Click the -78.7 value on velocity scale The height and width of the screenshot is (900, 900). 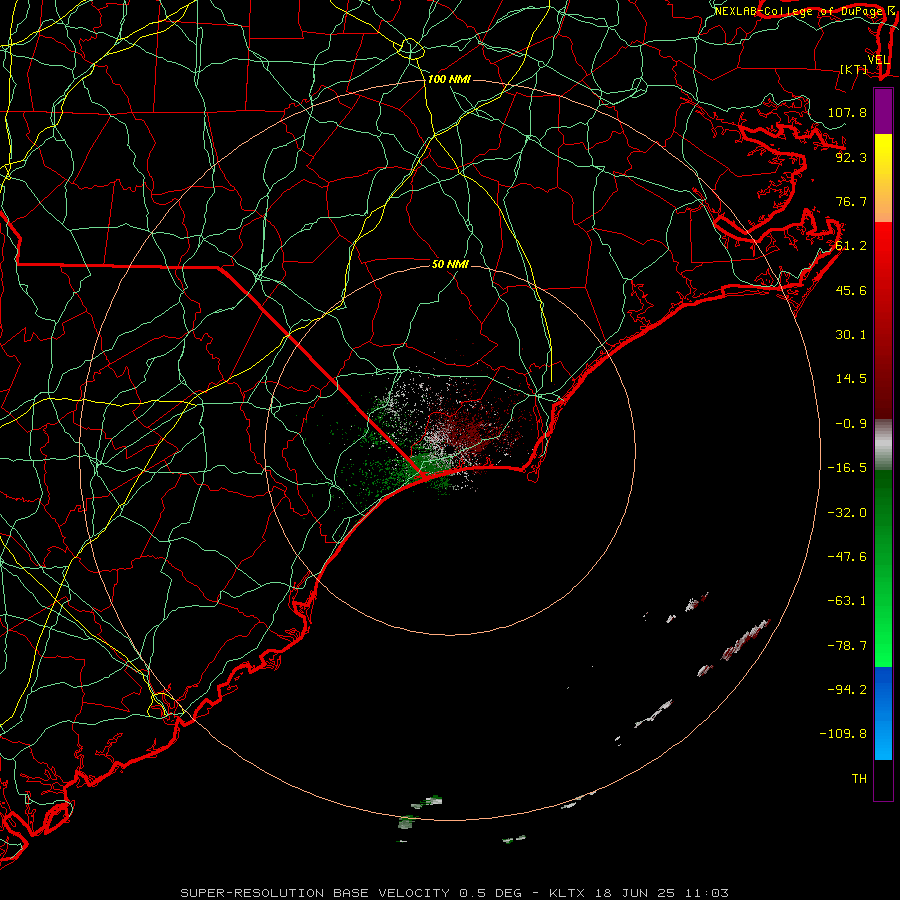pos(847,646)
